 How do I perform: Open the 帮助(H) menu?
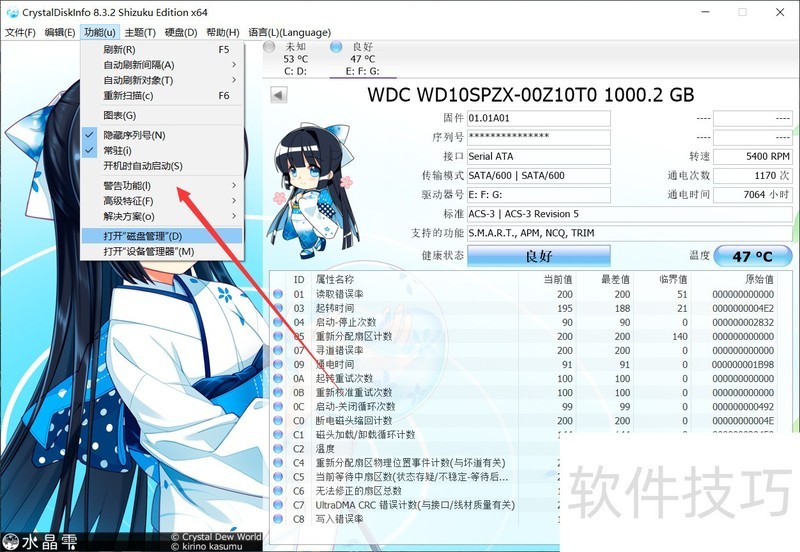tap(222, 32)
